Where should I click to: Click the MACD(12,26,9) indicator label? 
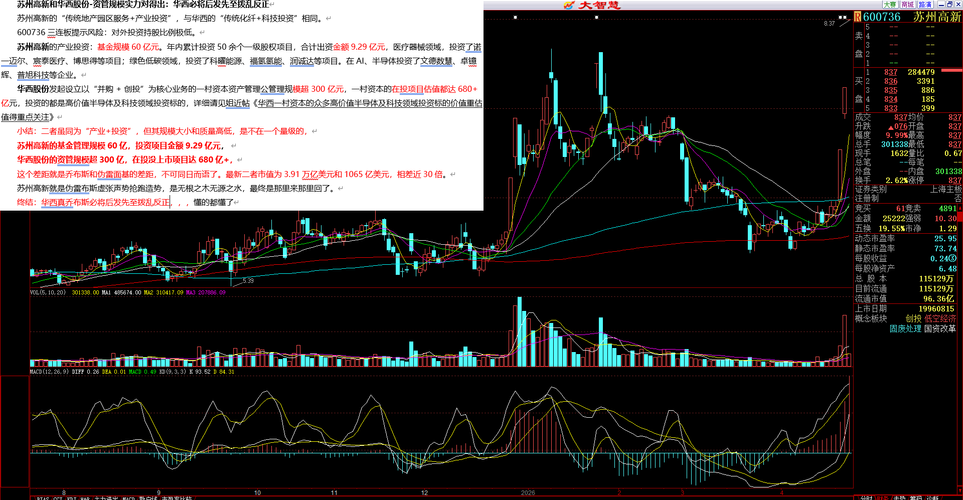[x=50, y=372]
